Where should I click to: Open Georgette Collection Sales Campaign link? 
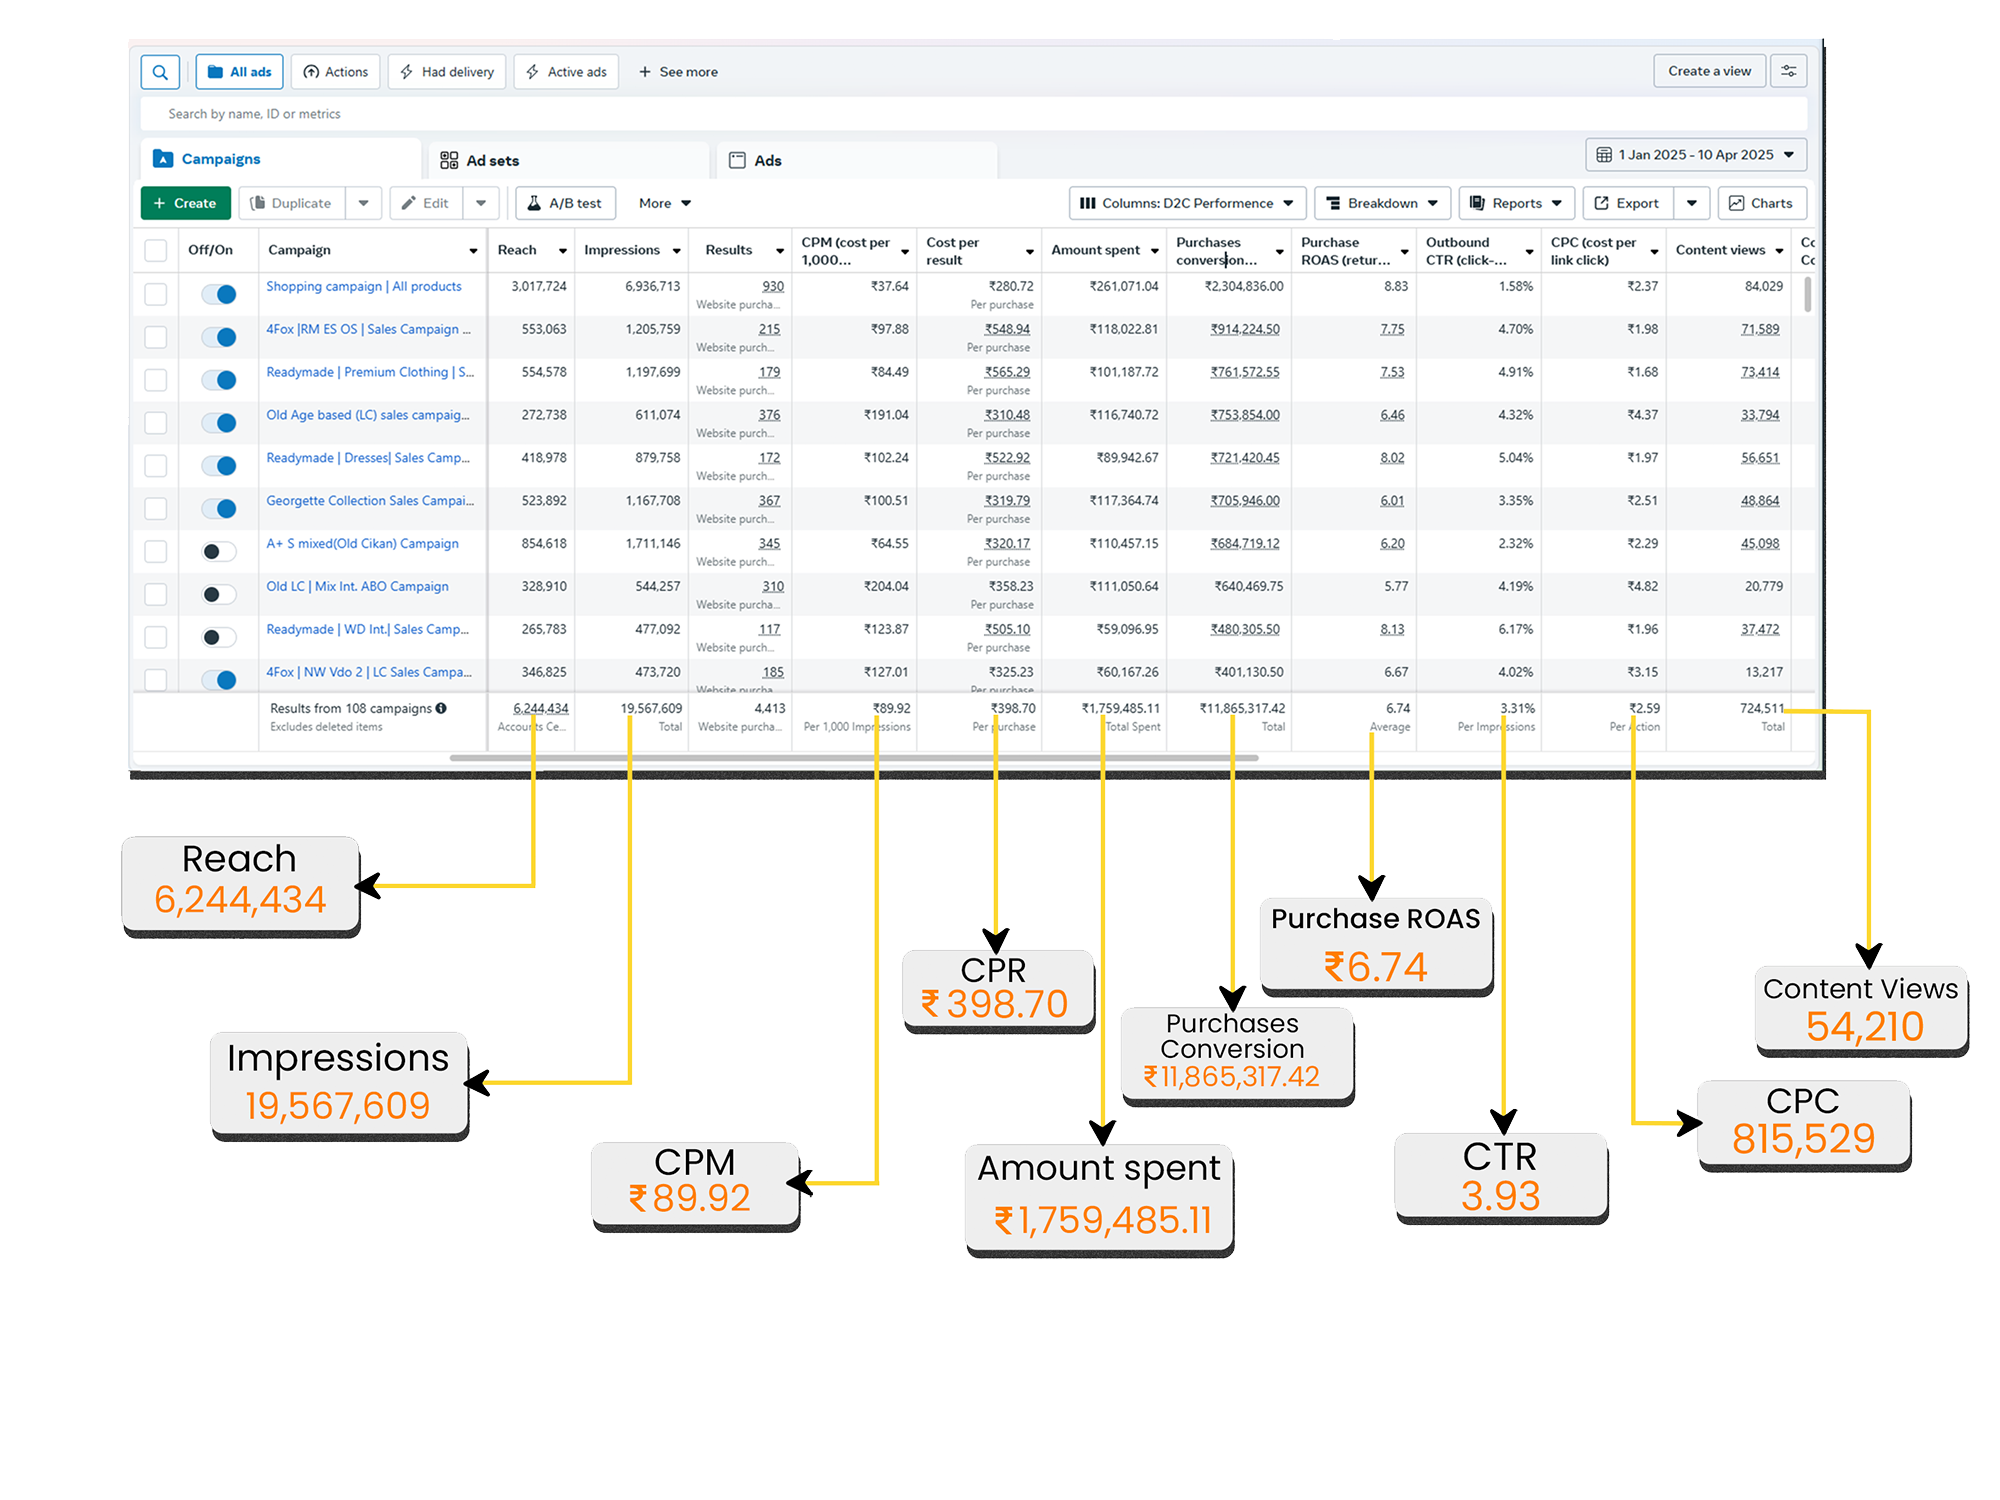click(x=369, y=501)
